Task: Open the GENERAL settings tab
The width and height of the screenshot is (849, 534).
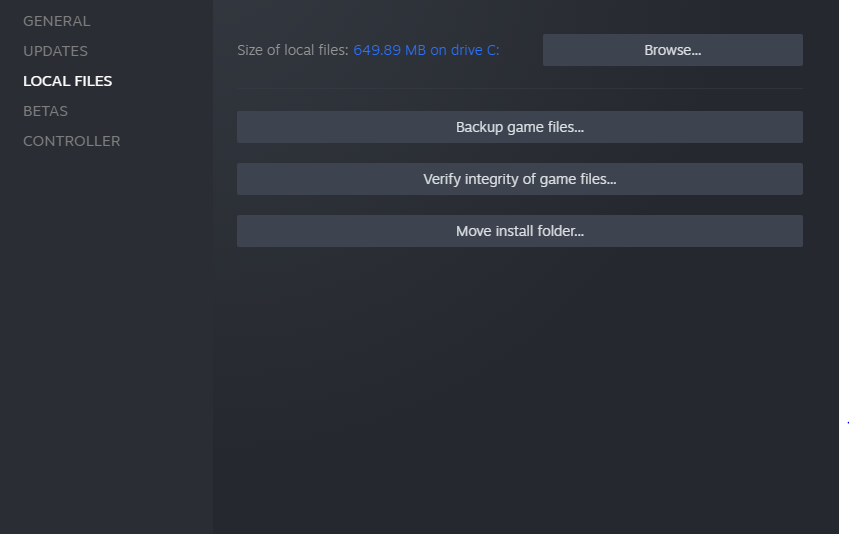Action: pyautogui.click(x=56, y=21)
